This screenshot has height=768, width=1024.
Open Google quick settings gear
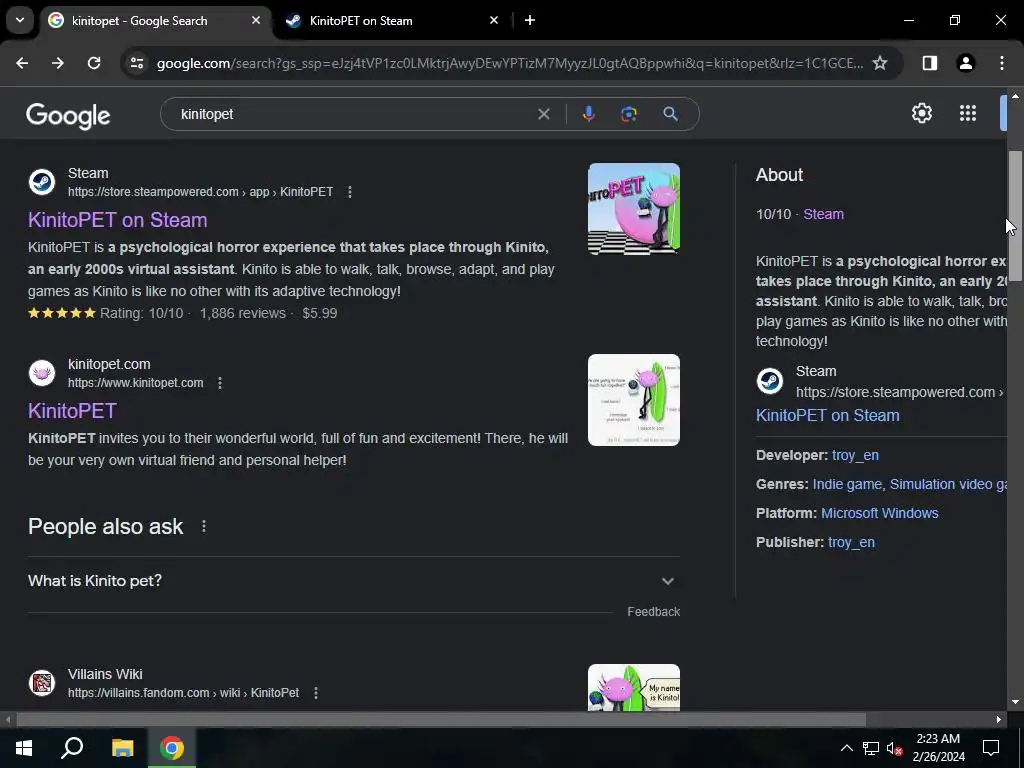[x=921, y=113]
